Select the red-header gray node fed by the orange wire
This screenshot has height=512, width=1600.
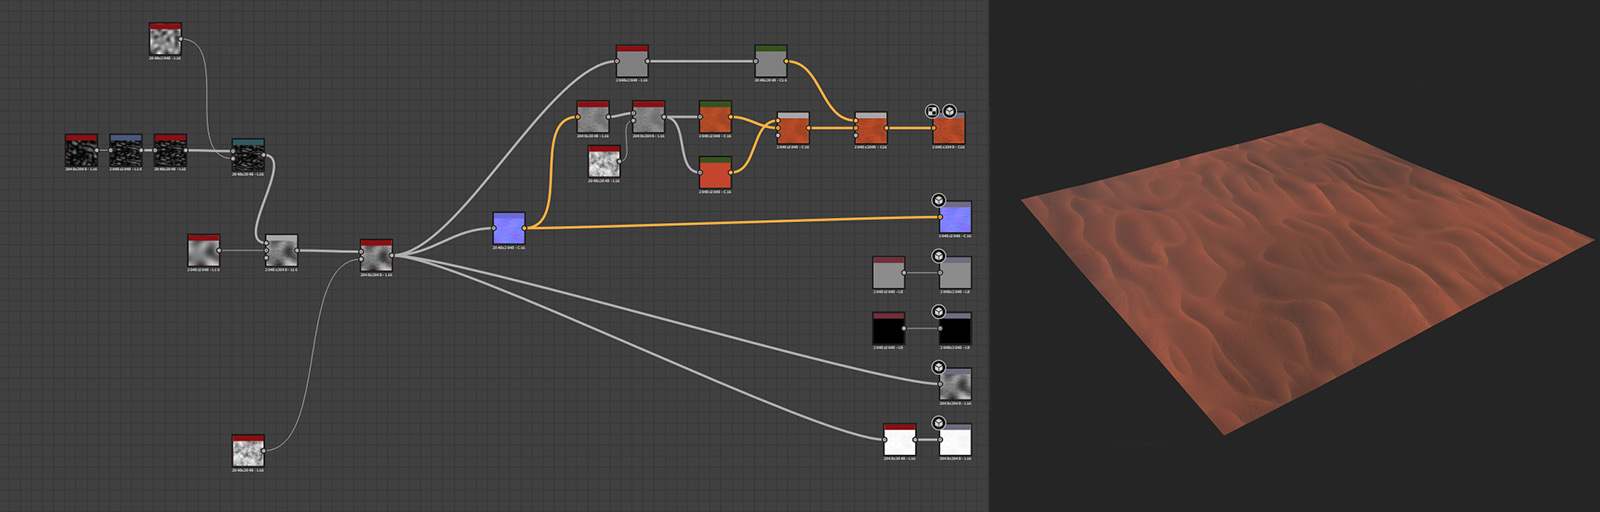point(593,117)
